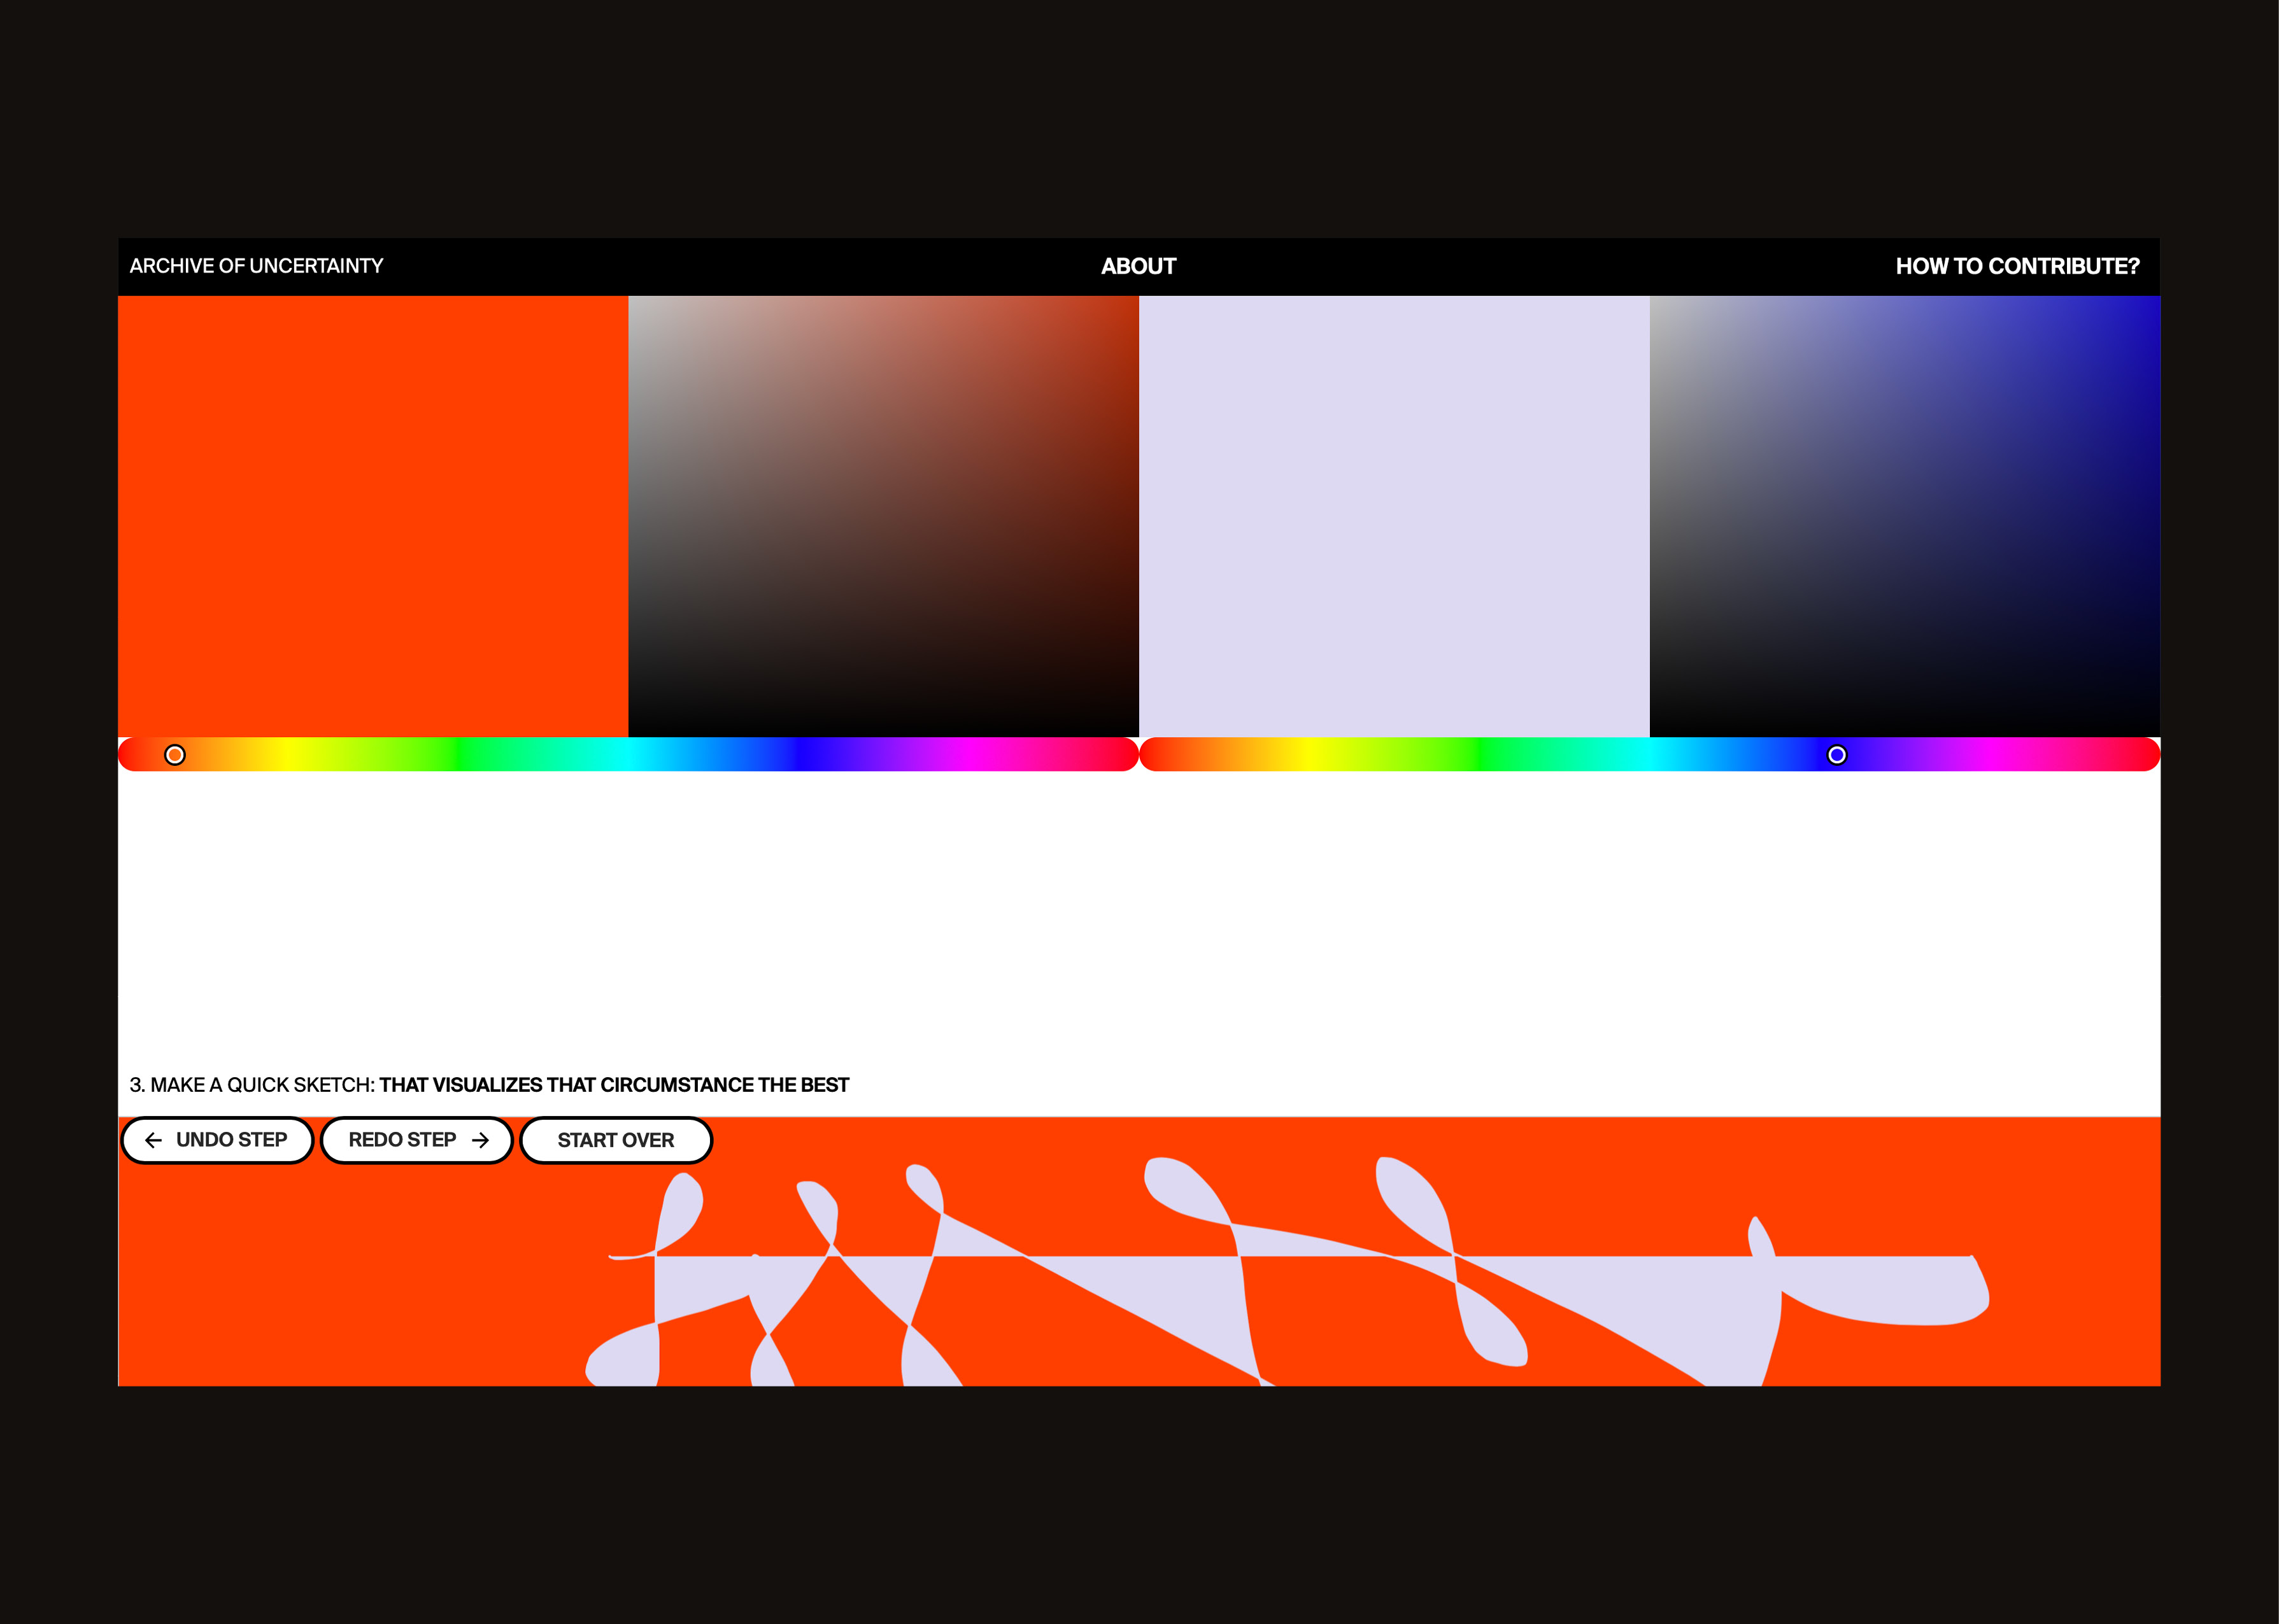Viewport: 2279px width, 1624px height.
Task: Click the left arrow icon in Undo Step
Action: tap(153, 1140)
